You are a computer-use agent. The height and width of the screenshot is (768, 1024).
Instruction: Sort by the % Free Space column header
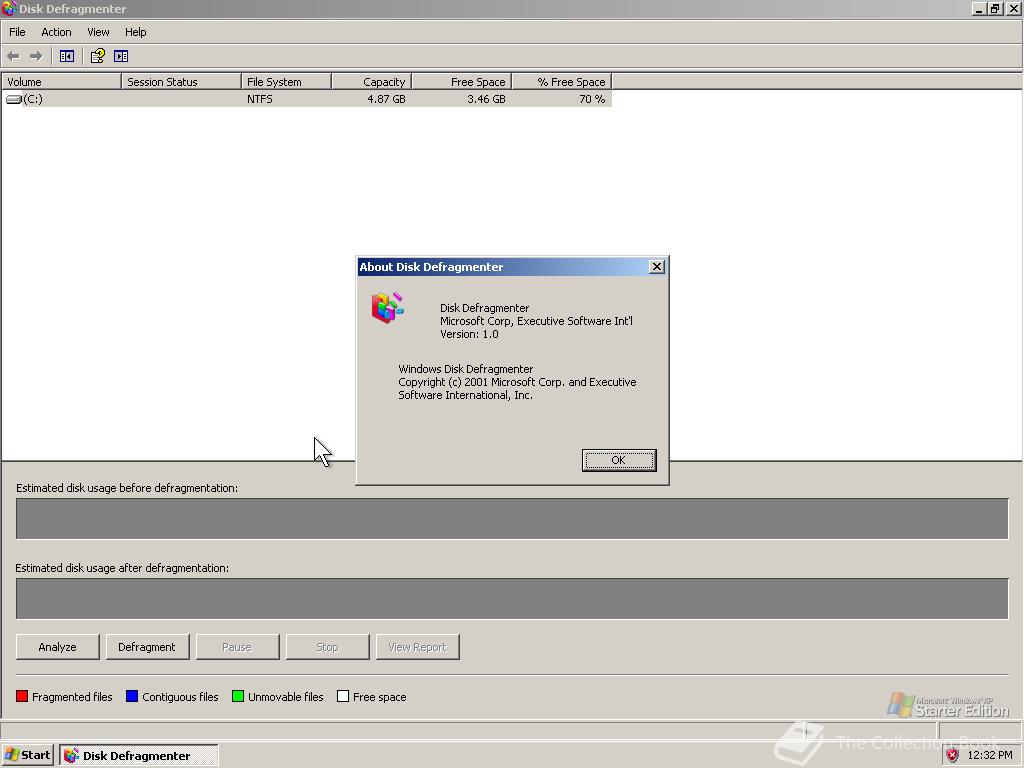562,82
